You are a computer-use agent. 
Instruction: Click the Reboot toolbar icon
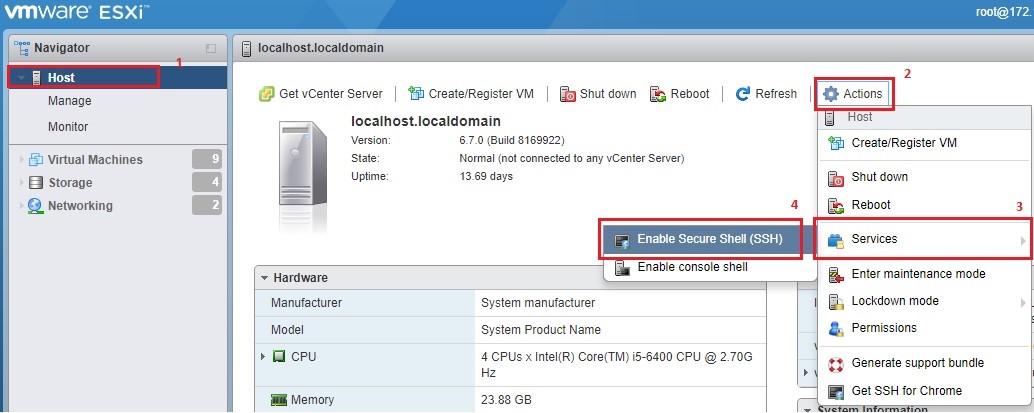658,94
